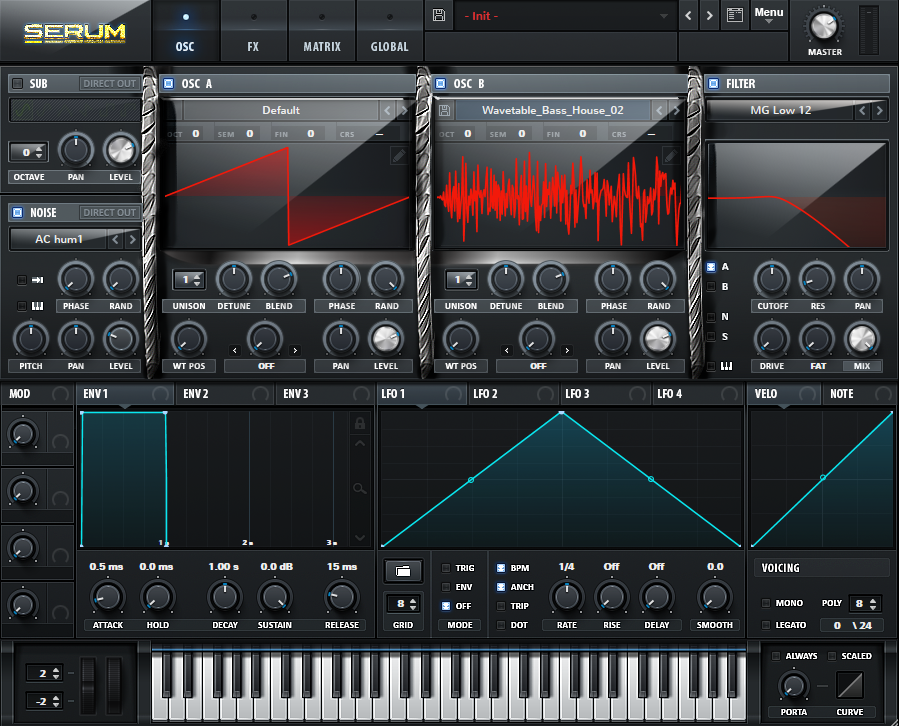Toggle the FILTER power switch
This screenshot has height=726, width=899.
click(713, 83)
